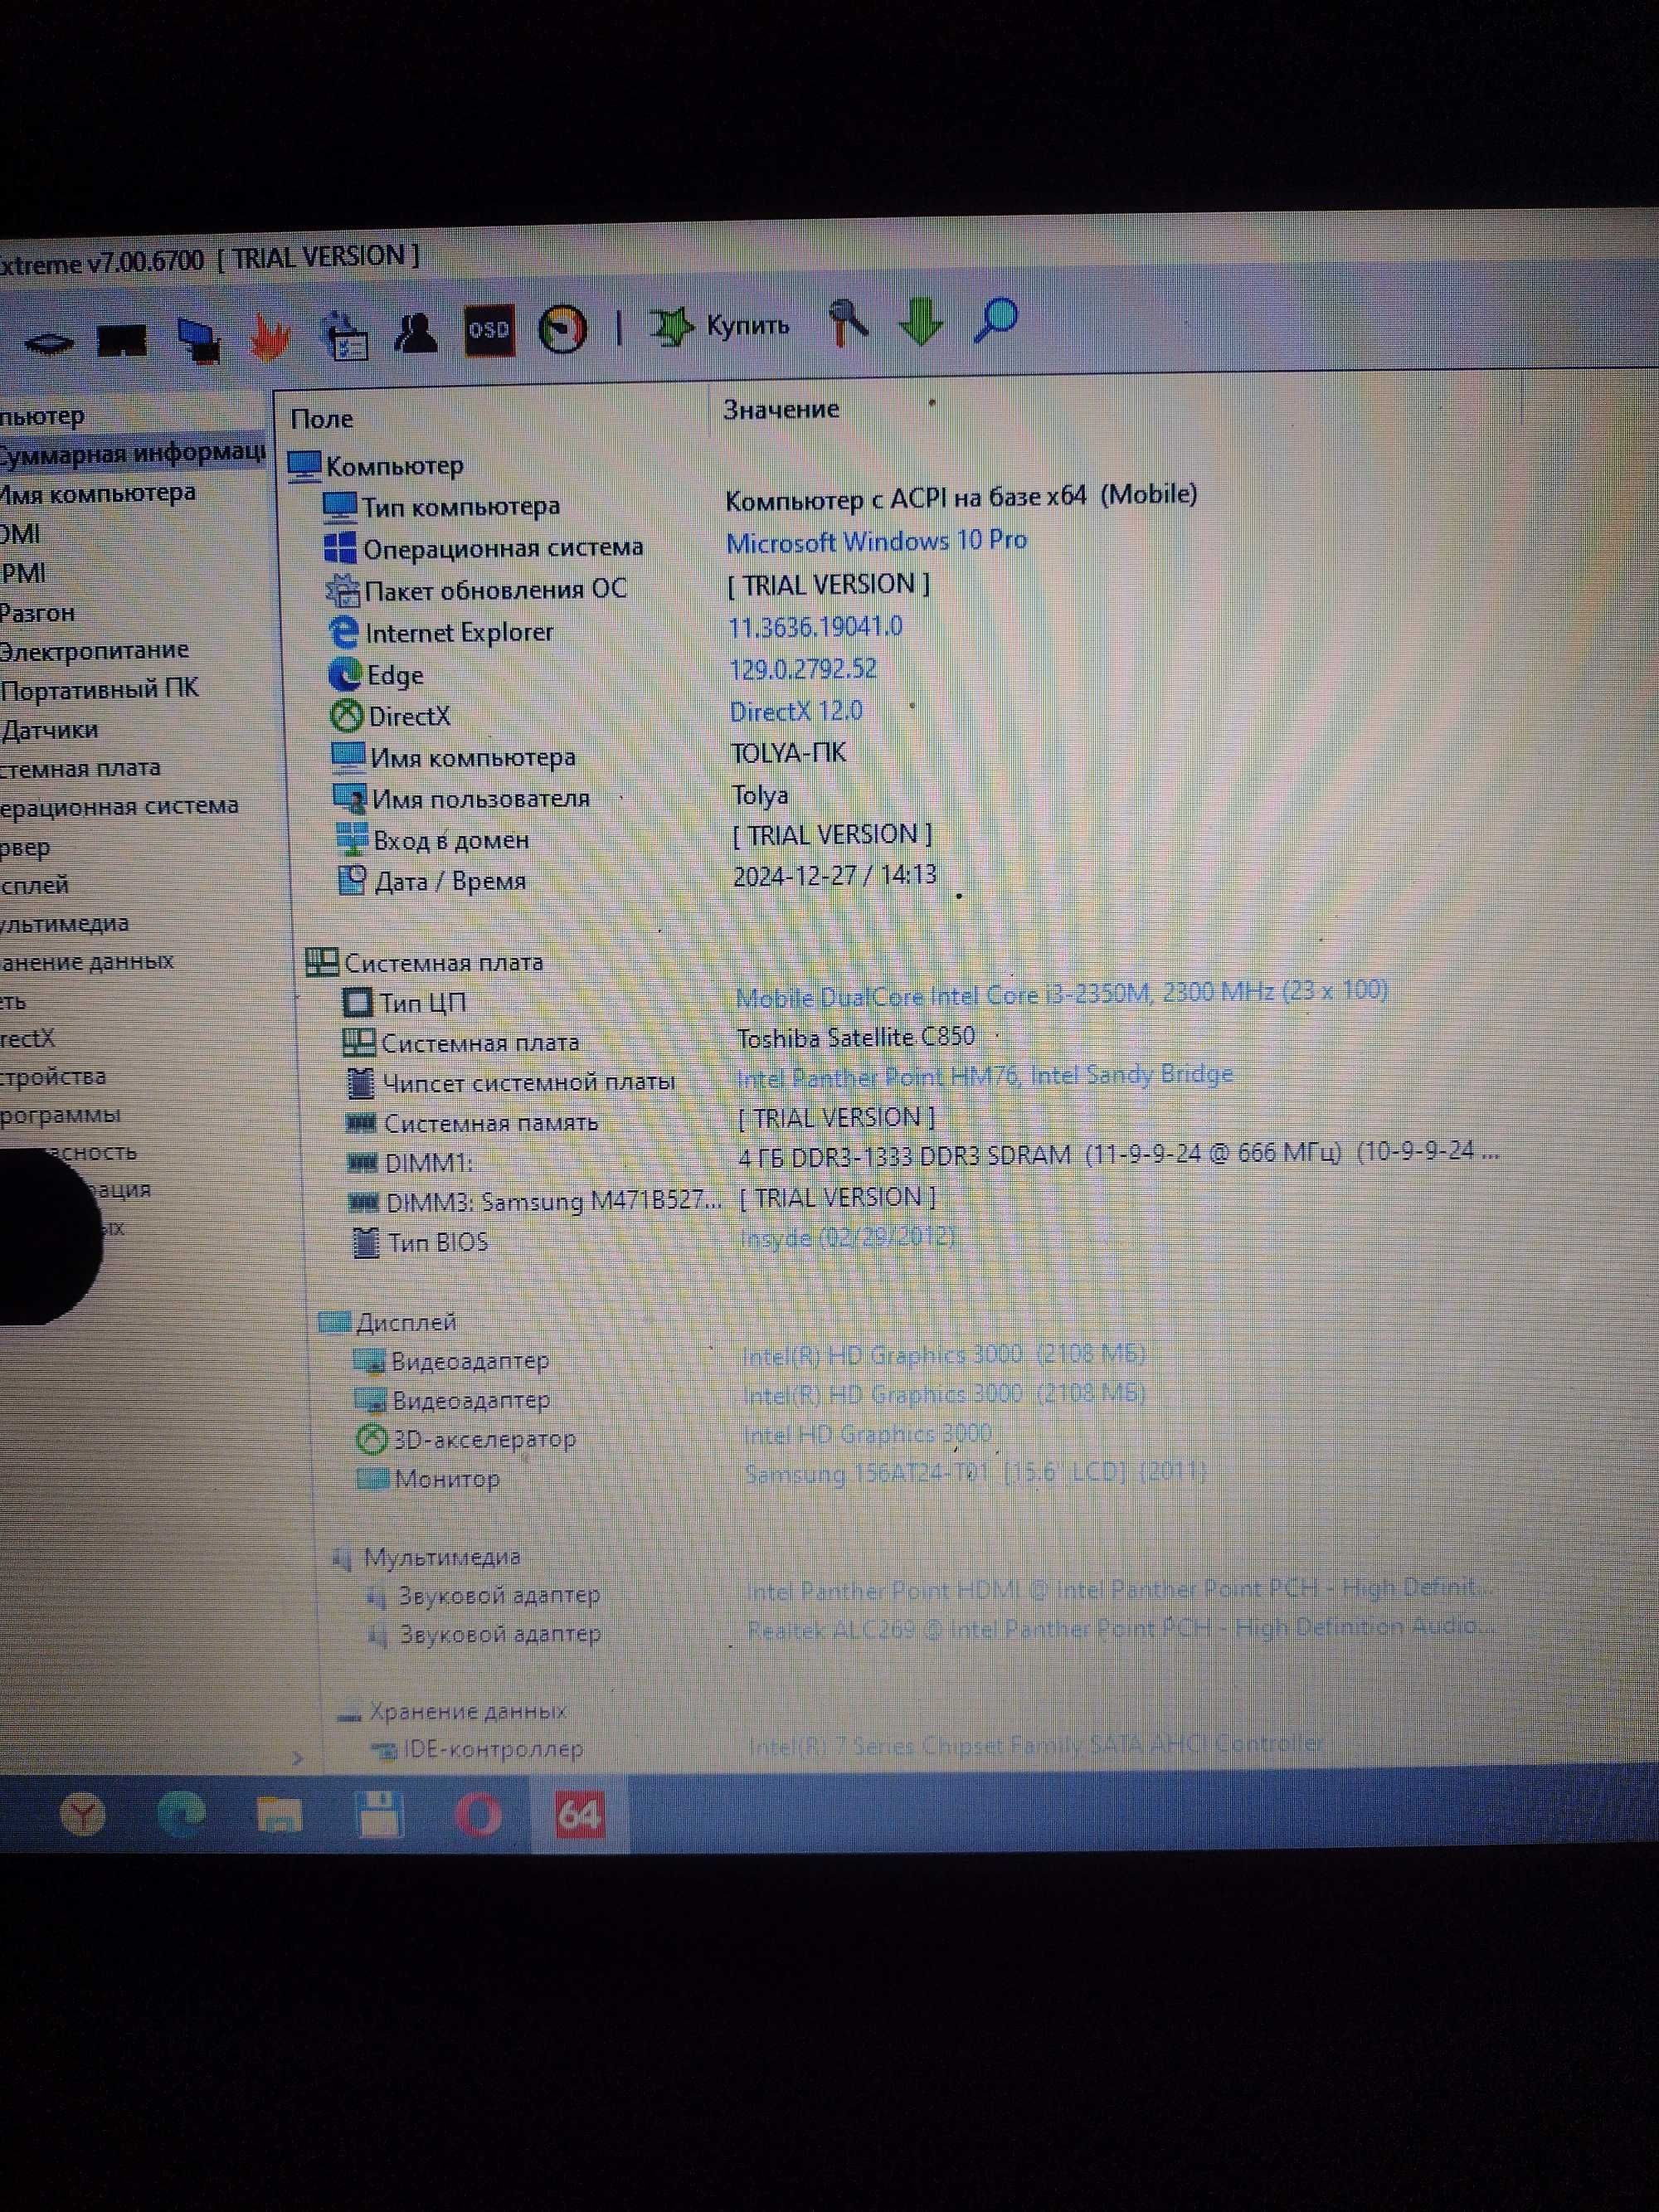Open the network monitors toolbar icon
The image size is (1659, 2212).
coord(199,340)
